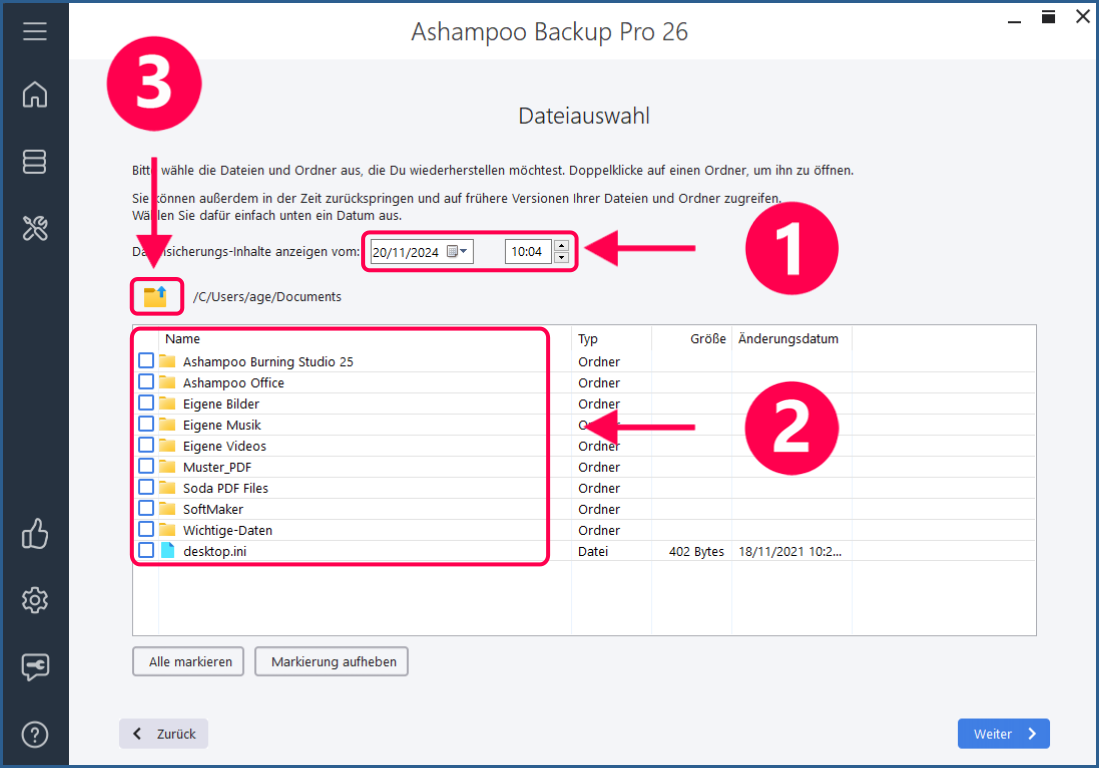Viewport: 1099px width, 768px height.
Task: Tick the desktop.ini checkbox
Action: (146, 550)
